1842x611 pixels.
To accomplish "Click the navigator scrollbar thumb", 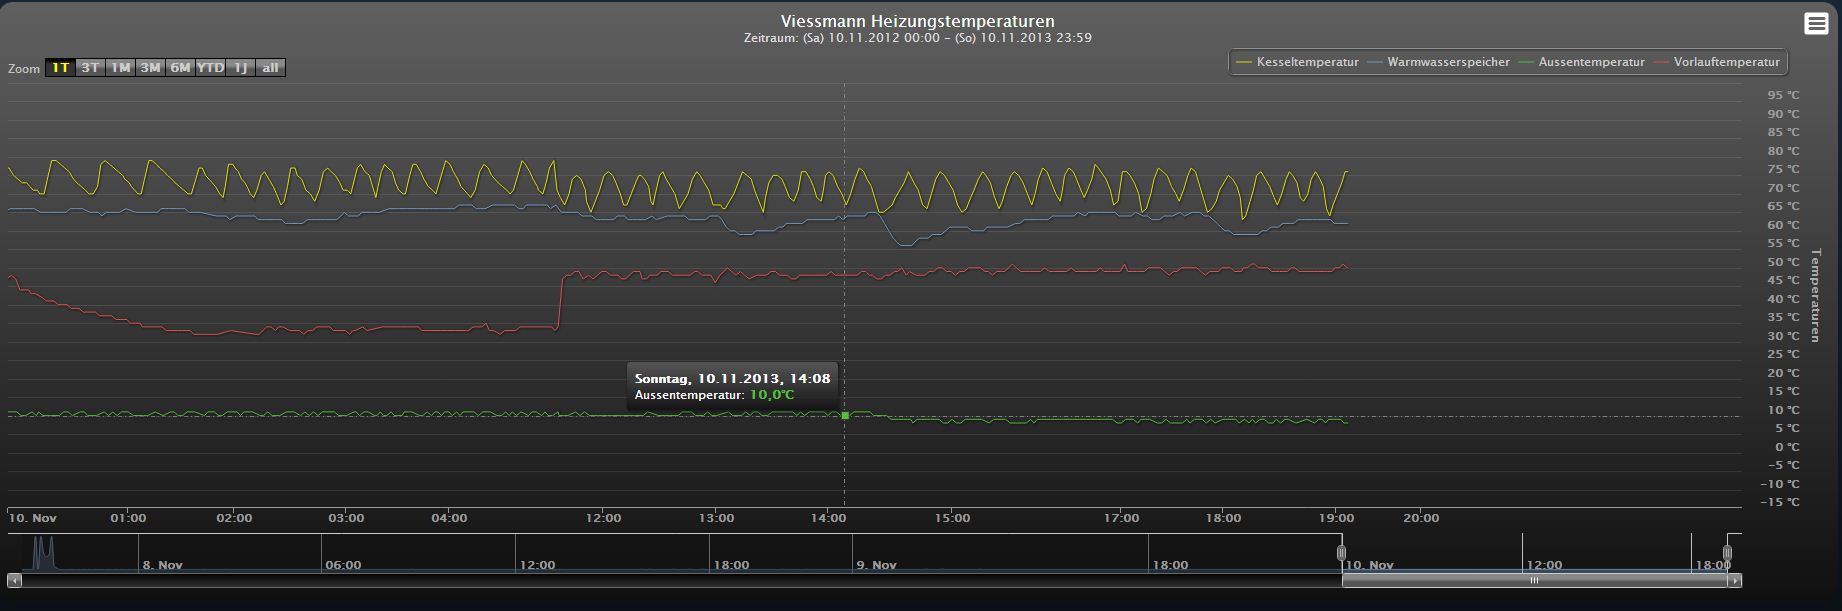I will [1535, 580].
